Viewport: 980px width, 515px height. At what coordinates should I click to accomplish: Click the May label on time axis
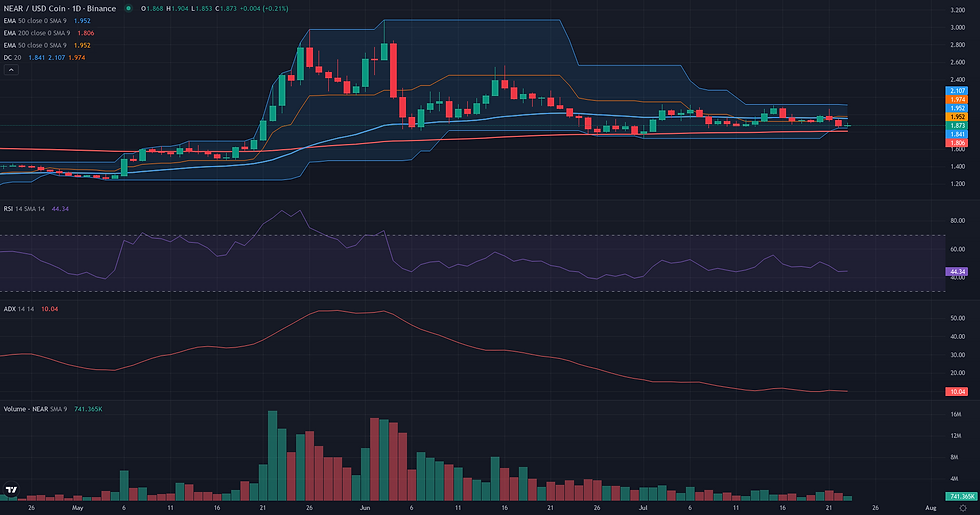[78, 508]
